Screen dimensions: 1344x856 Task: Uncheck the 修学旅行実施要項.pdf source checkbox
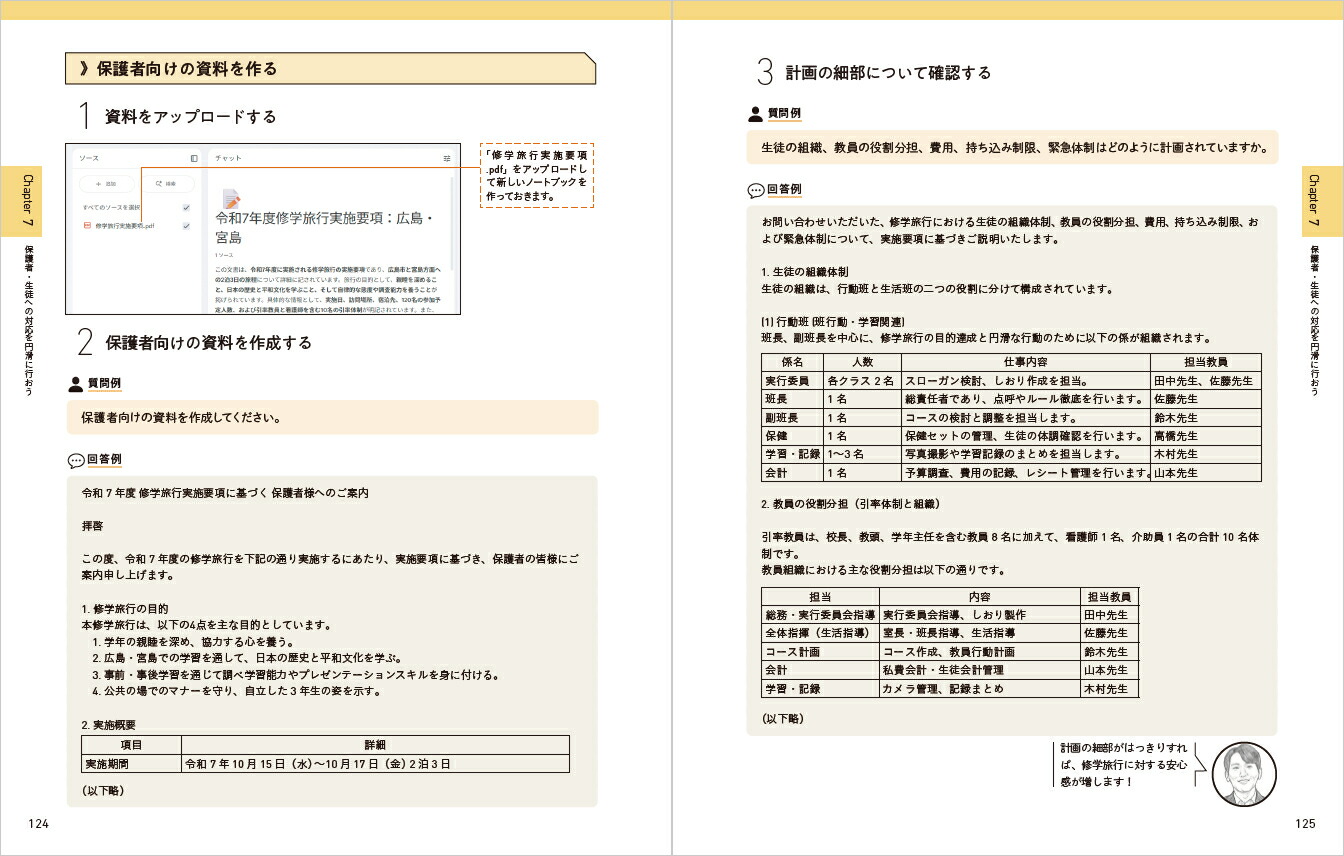pos(186,227)
